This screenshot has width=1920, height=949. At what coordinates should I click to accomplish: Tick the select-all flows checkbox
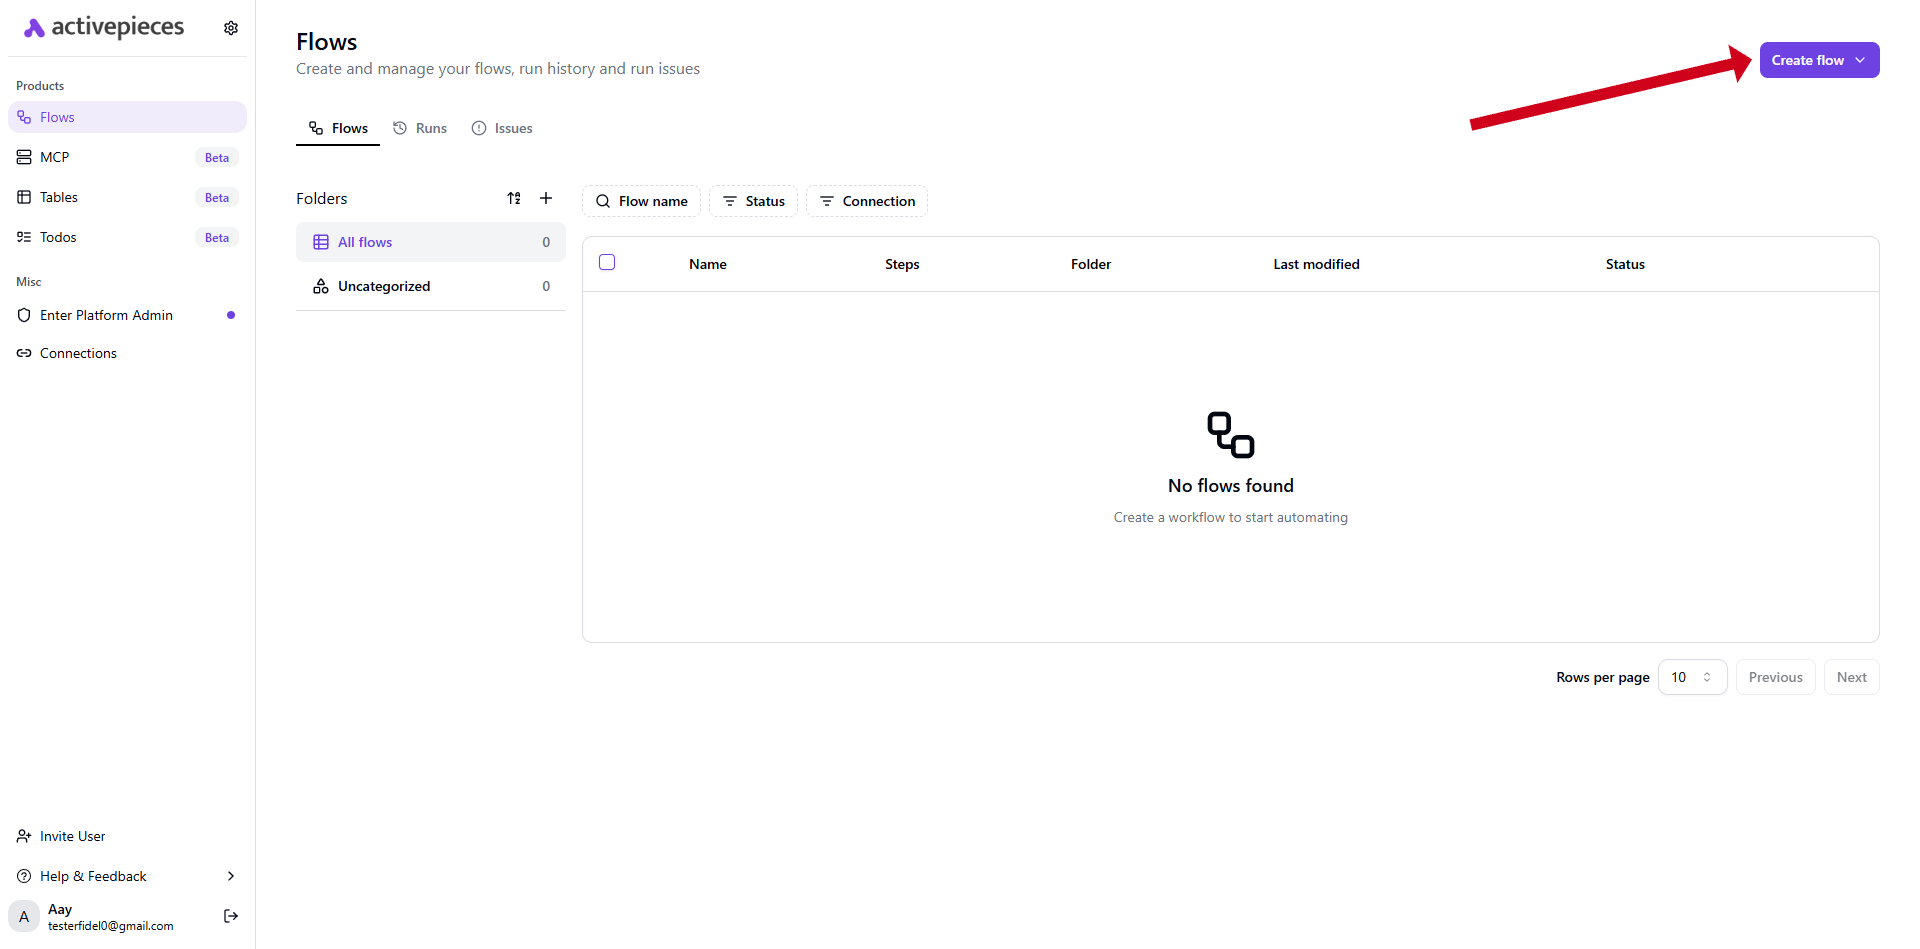click(607, 263)
